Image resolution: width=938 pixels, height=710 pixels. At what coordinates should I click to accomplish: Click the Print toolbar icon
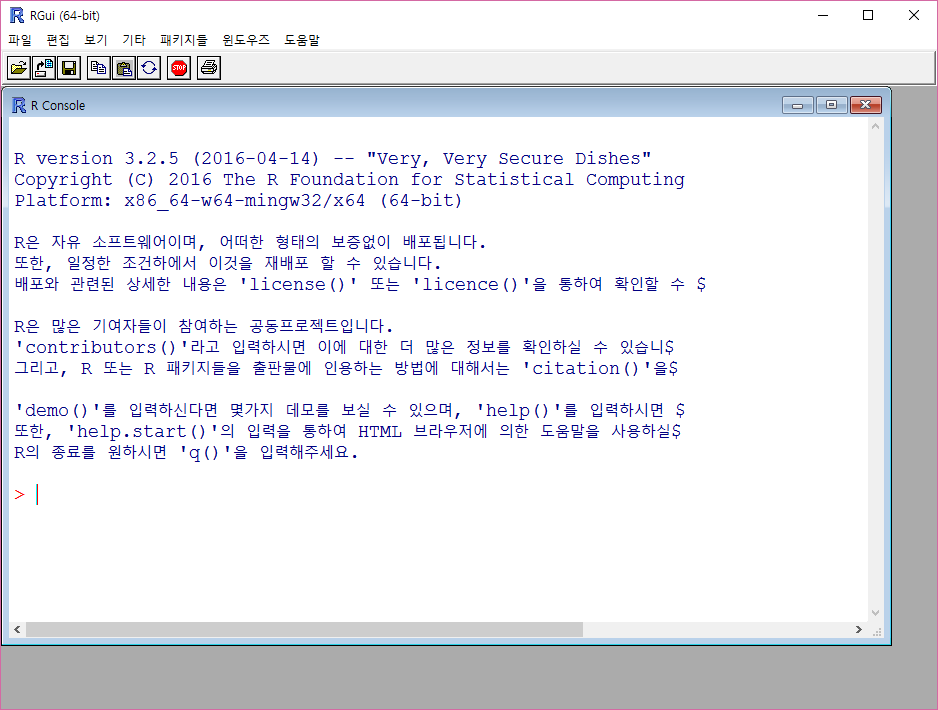pos(209,68)
